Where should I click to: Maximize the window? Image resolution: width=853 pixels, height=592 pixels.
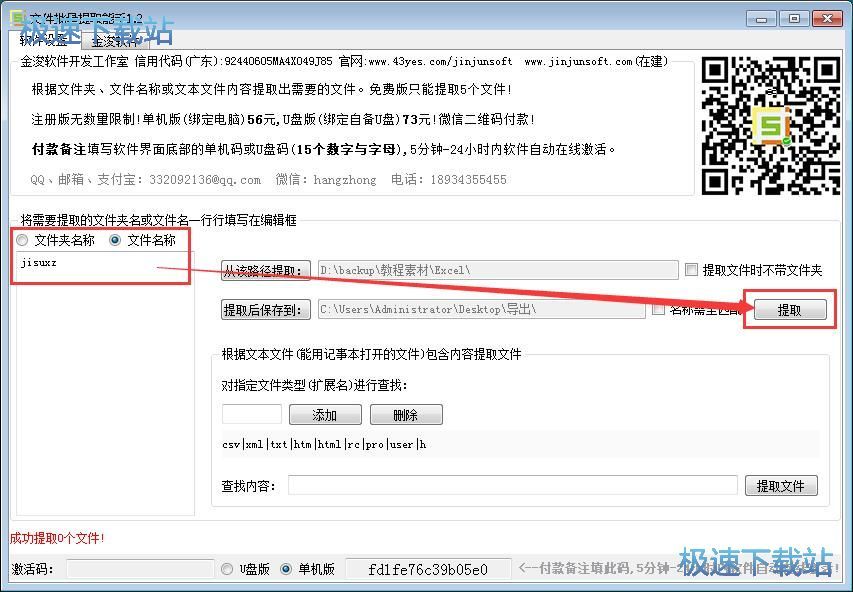794,18
